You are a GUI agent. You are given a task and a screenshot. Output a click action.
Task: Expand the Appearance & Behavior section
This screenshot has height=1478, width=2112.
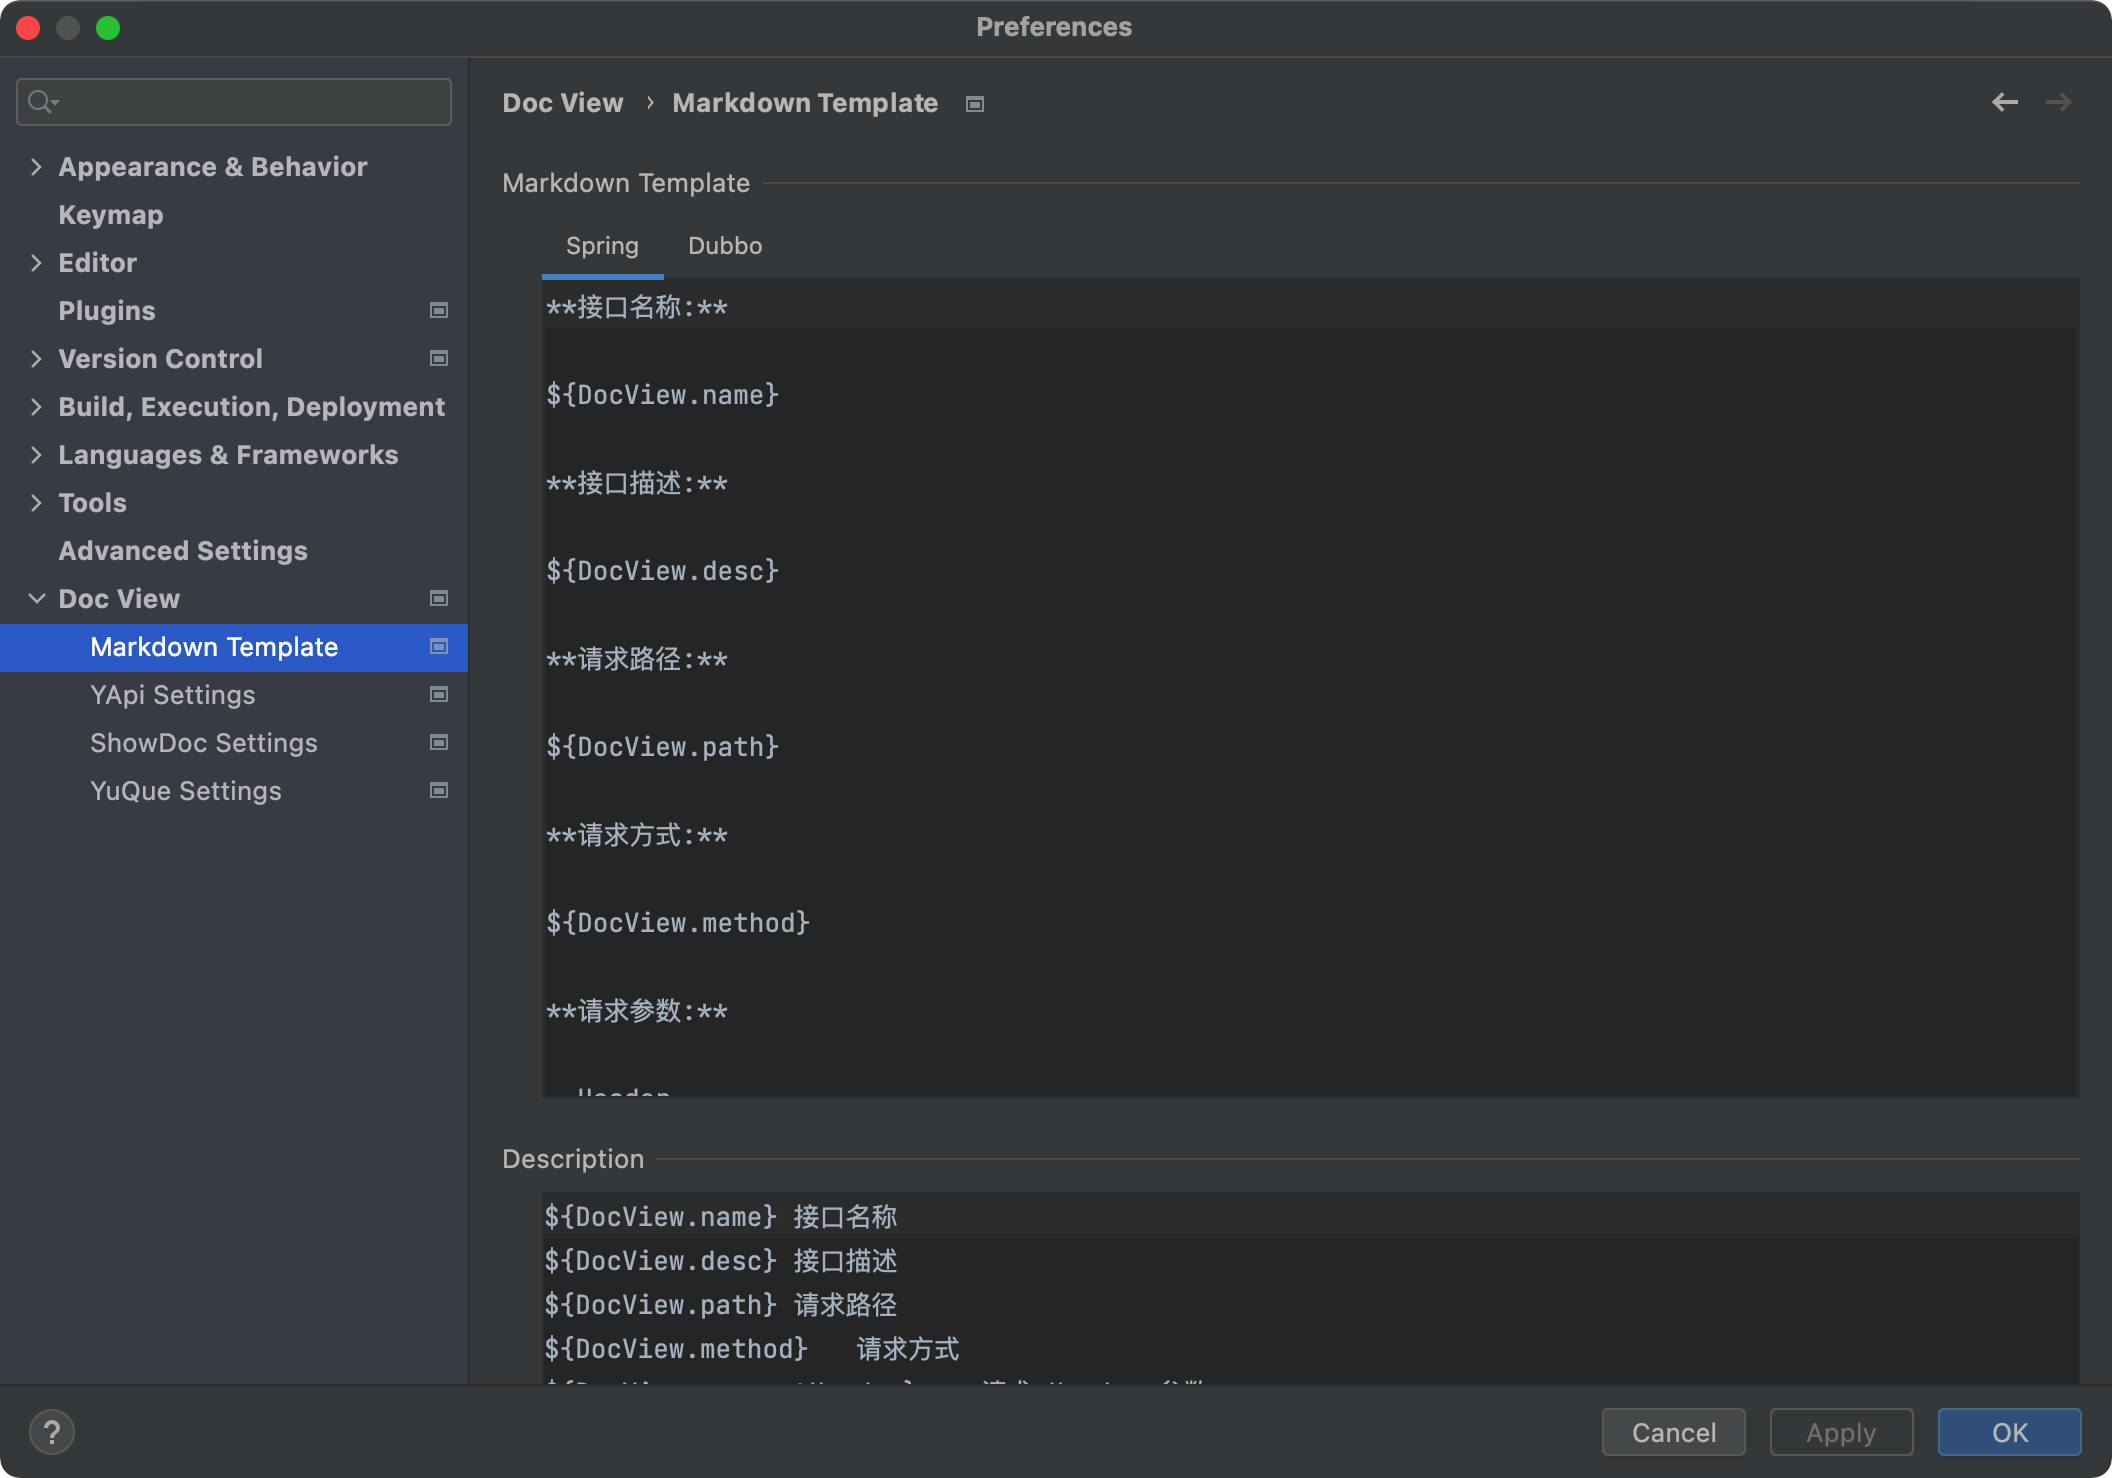[x=36, y=166]
